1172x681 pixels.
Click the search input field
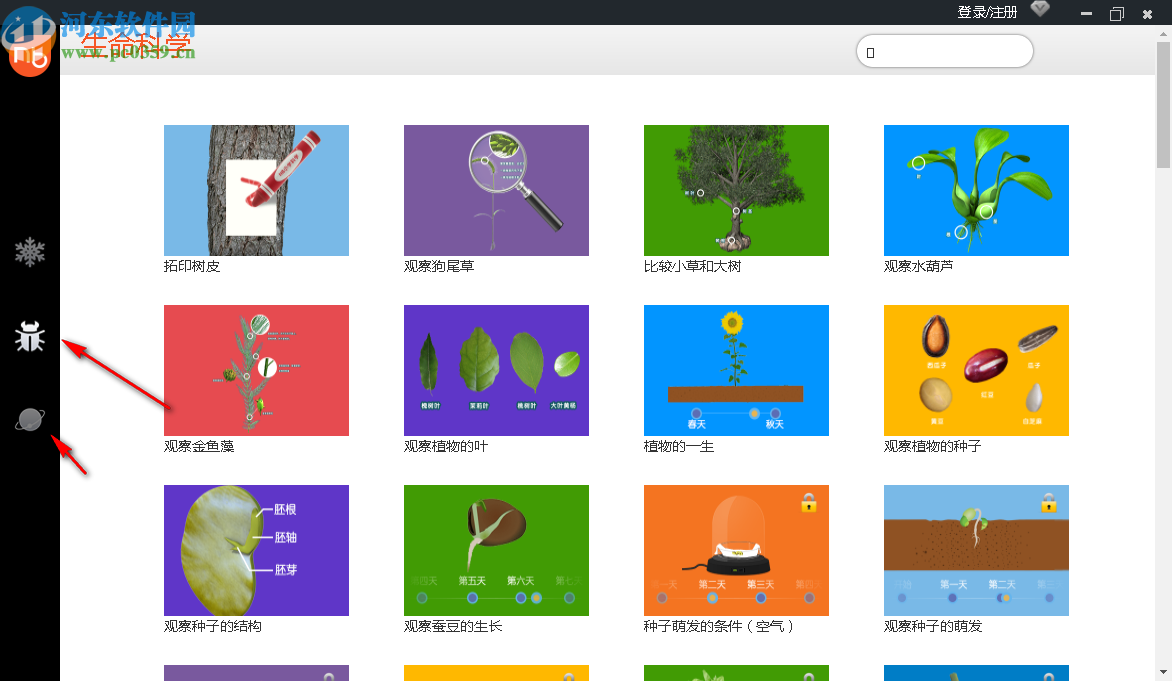pos(944,52)
